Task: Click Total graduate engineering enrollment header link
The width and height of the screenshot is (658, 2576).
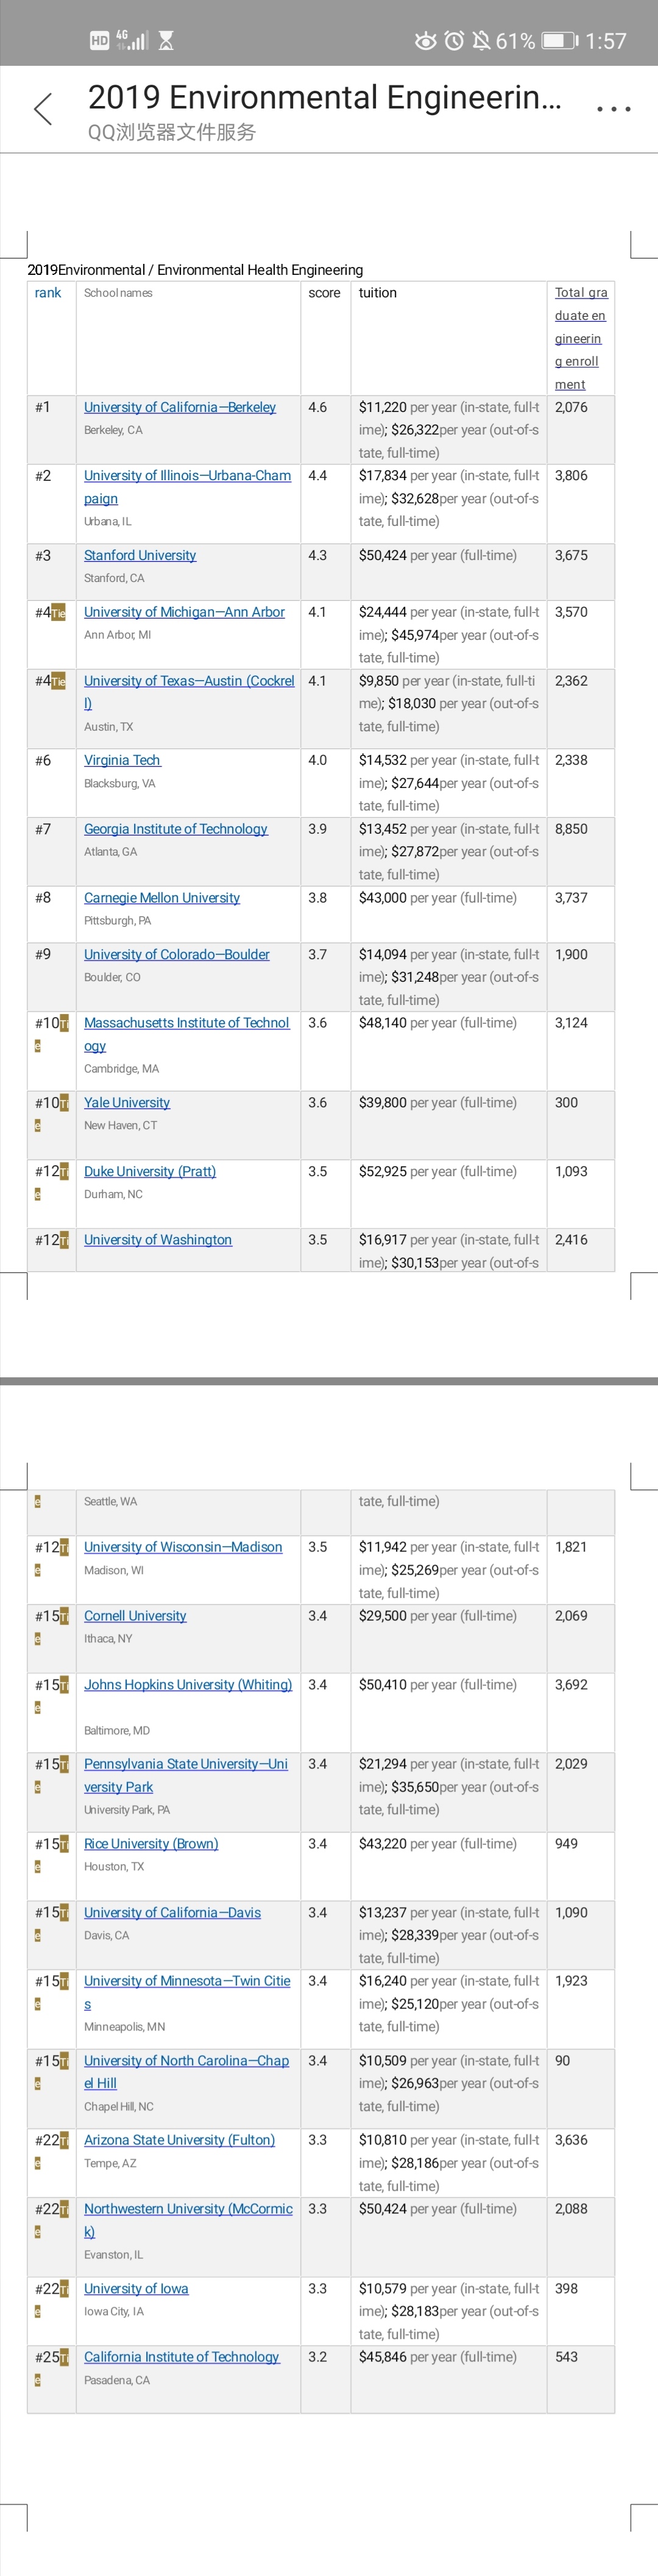Action: tap(580, 338)
